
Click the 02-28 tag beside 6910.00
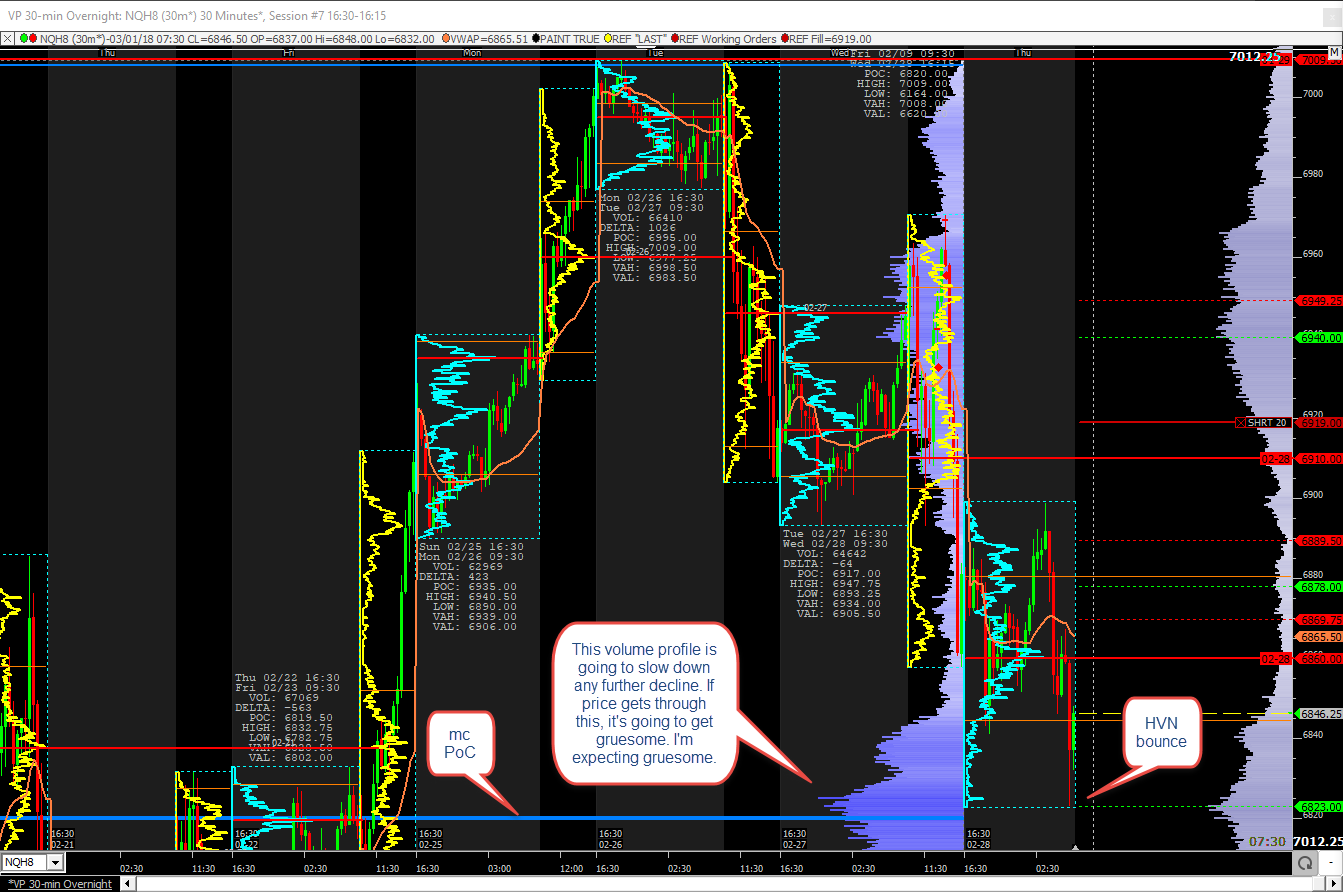1275,458
